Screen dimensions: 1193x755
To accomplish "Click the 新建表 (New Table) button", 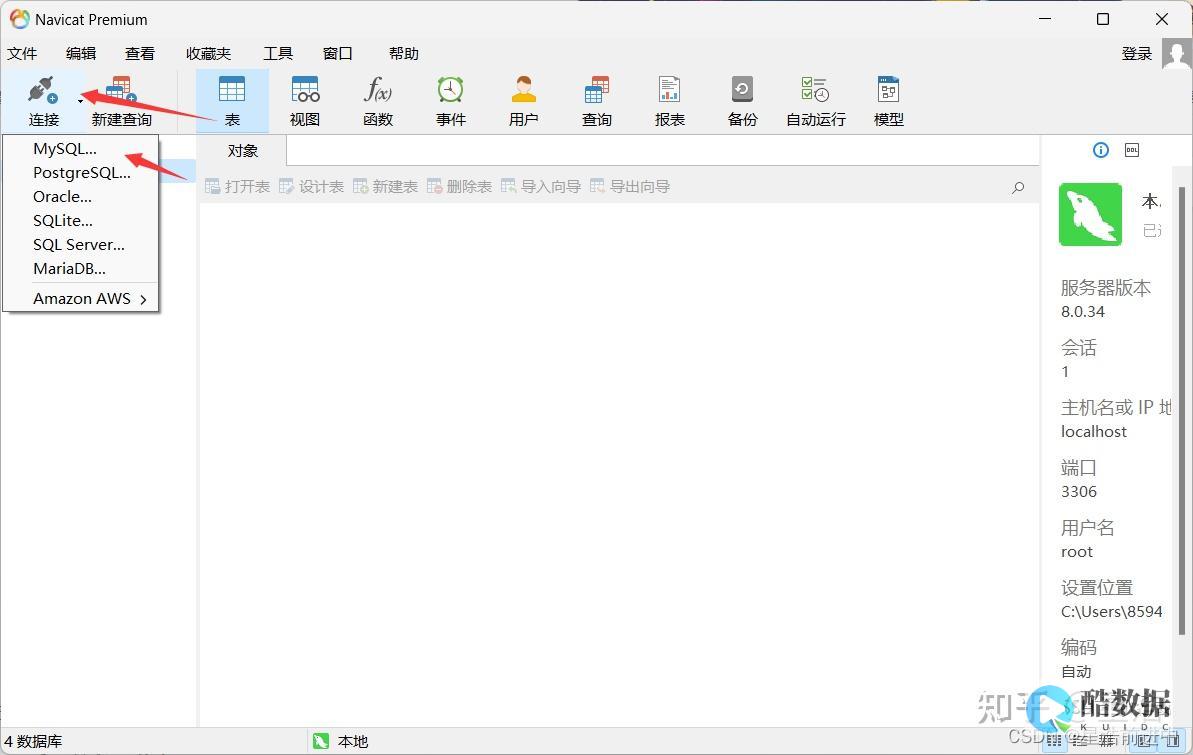I will coord(385,186).
